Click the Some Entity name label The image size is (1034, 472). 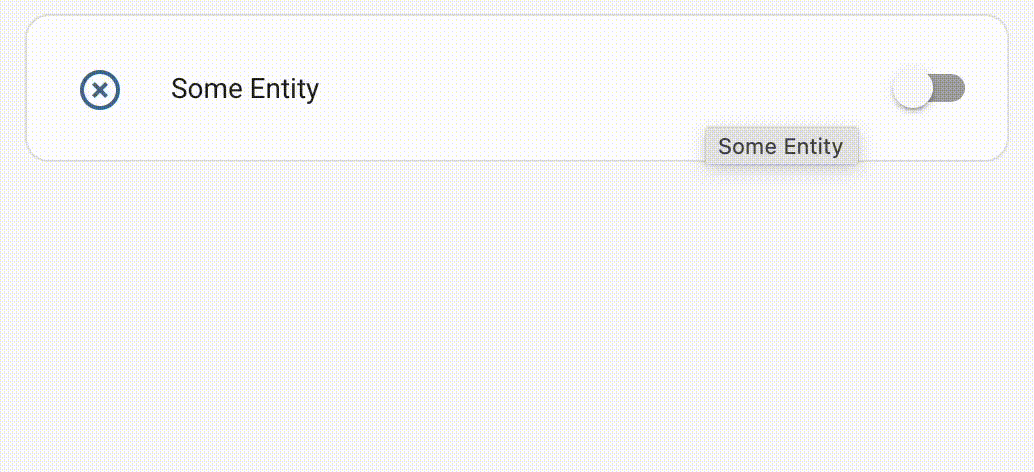click(x=245, y=89)
